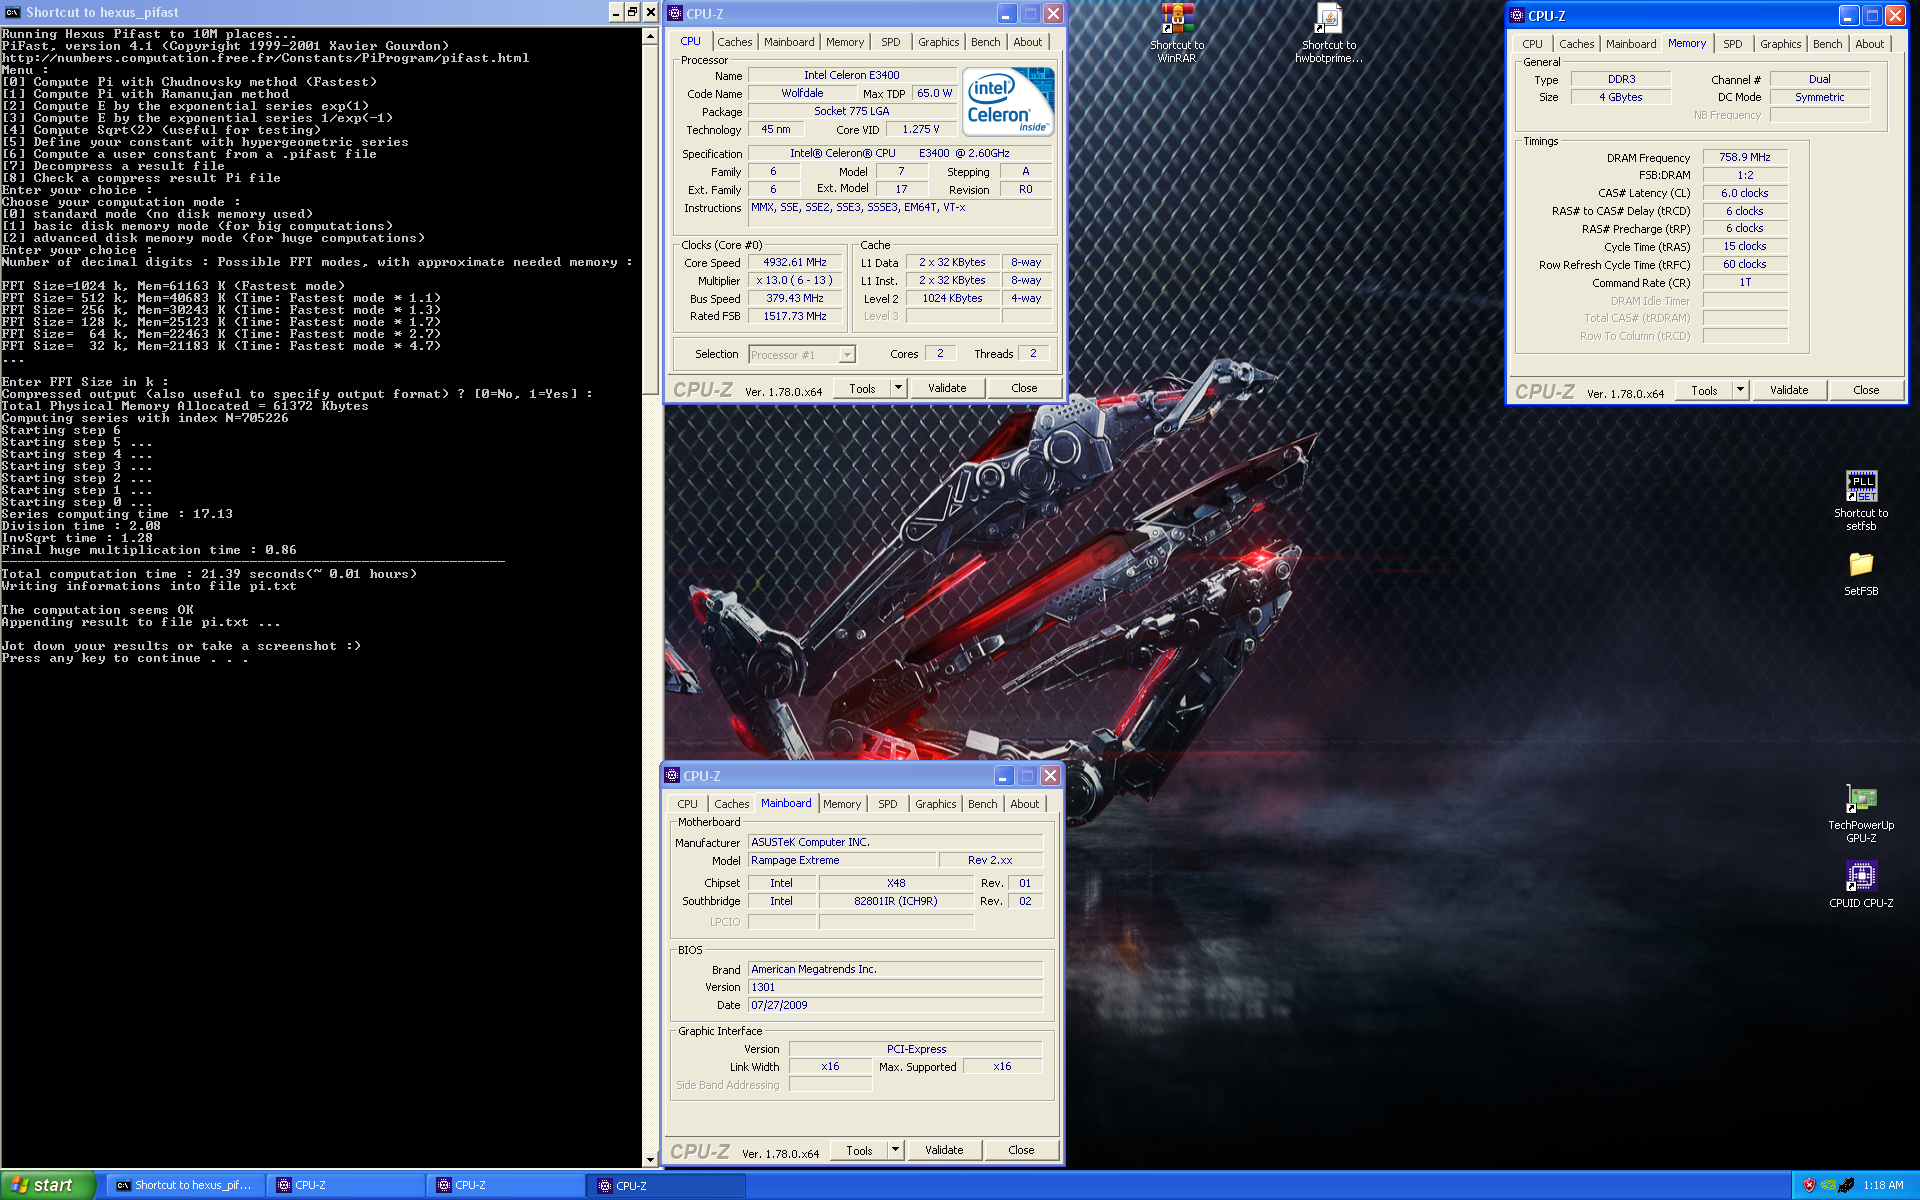
Task: Switch to Bench tab in Mainboard window
Action: pos(983,804)
